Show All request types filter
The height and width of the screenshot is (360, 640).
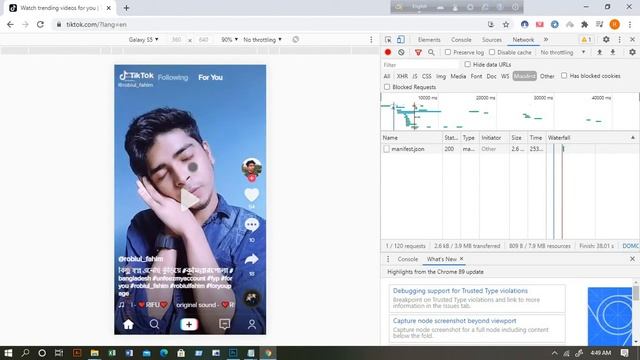[x=387, y=76]
